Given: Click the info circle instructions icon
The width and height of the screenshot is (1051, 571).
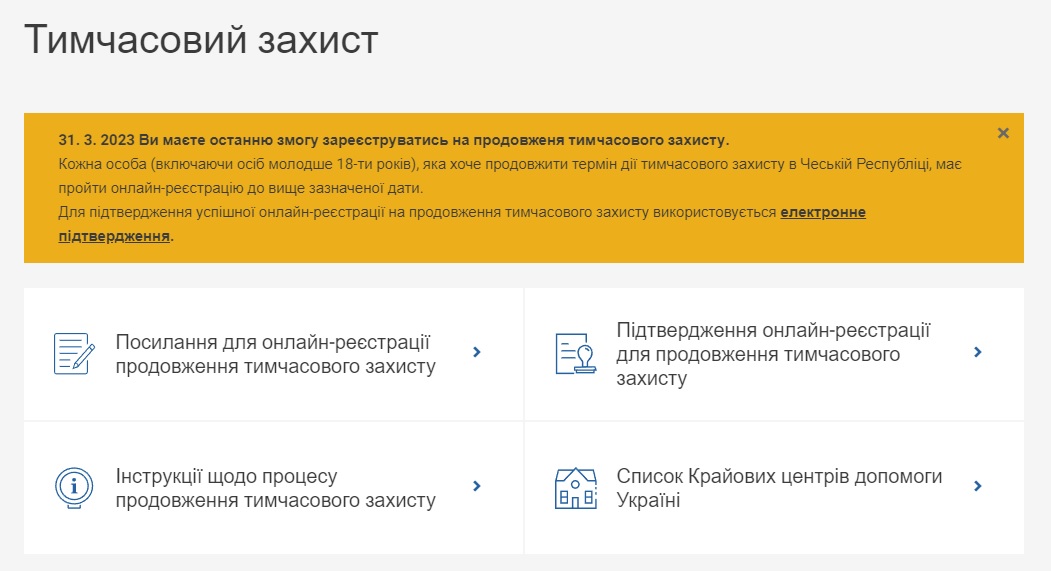Looking at the screenshot, I should pos(74,488).
